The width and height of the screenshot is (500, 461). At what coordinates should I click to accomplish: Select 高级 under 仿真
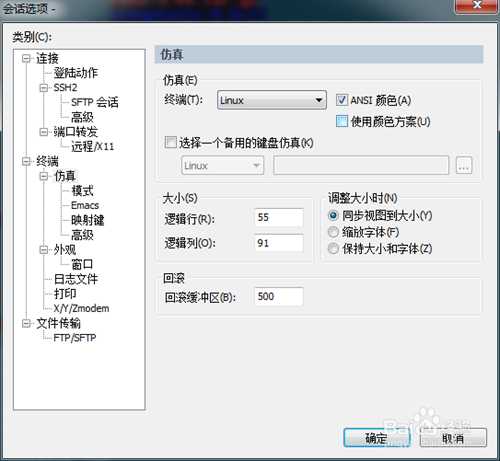82,235
